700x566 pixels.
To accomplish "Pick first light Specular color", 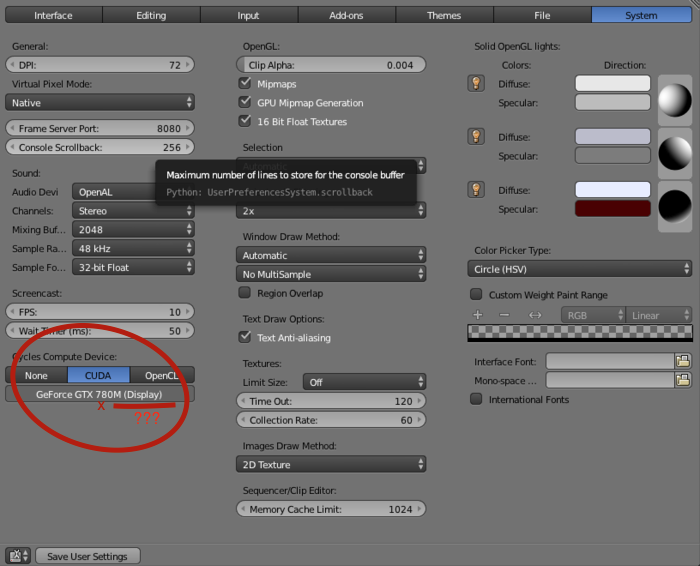I will [612, 102].
